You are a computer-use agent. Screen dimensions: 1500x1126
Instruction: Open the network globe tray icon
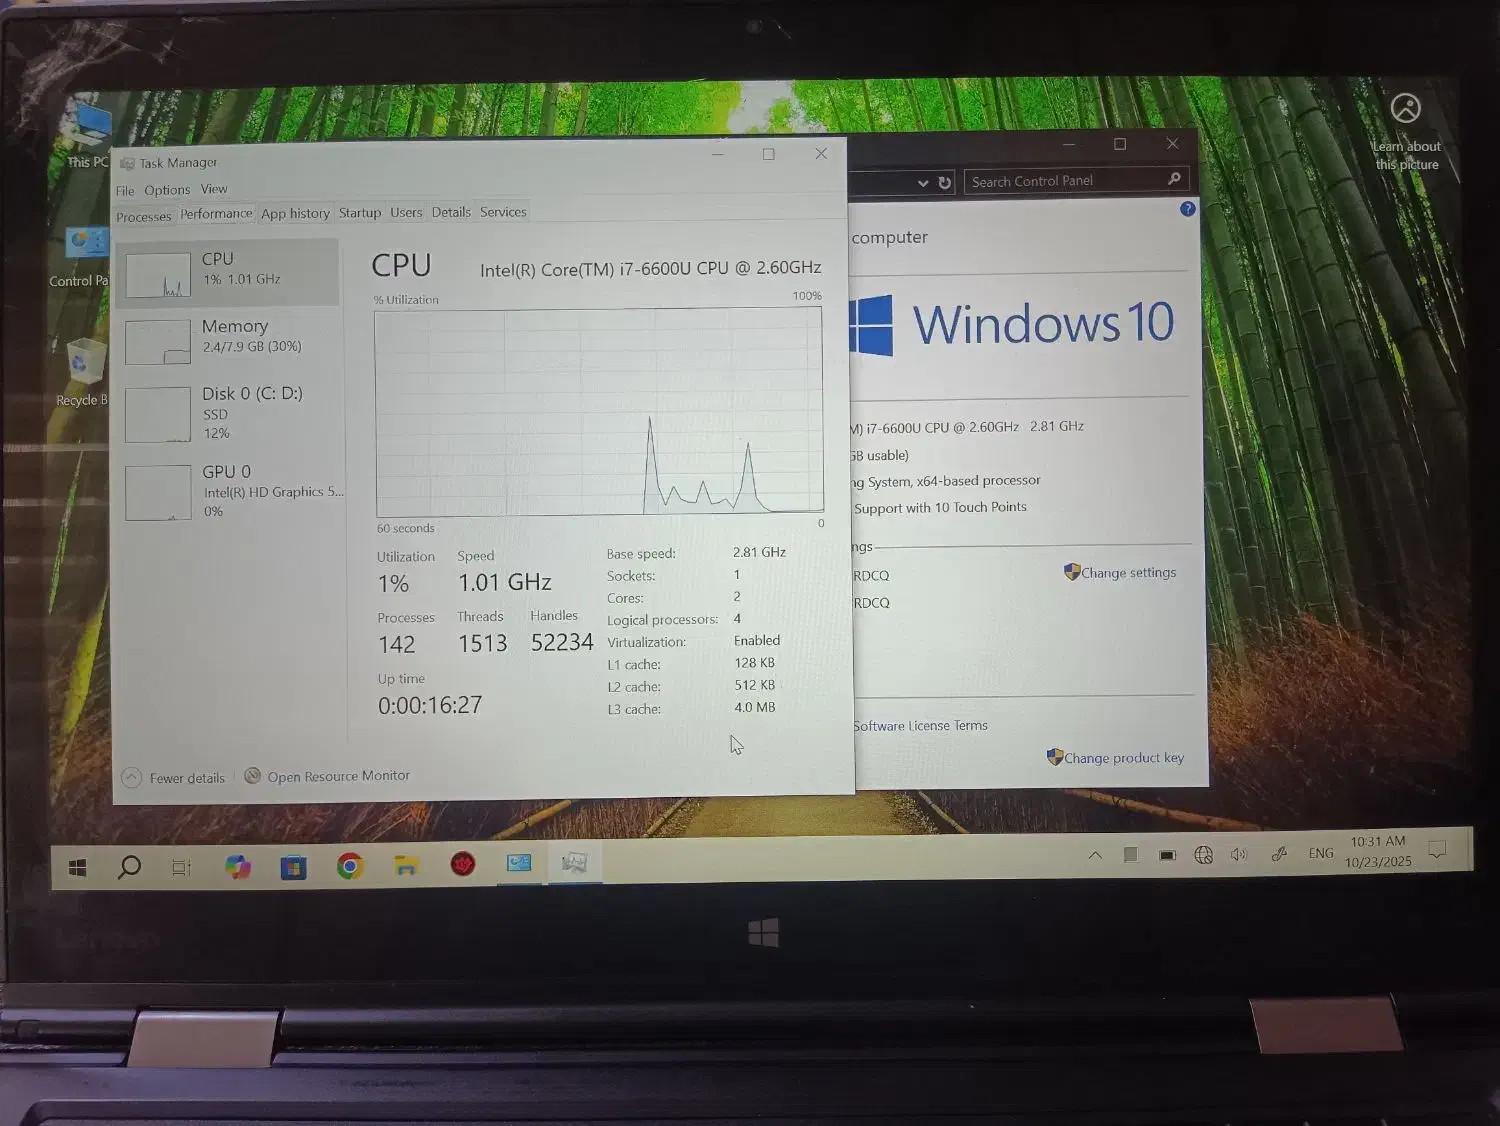tap(1204, 855)
